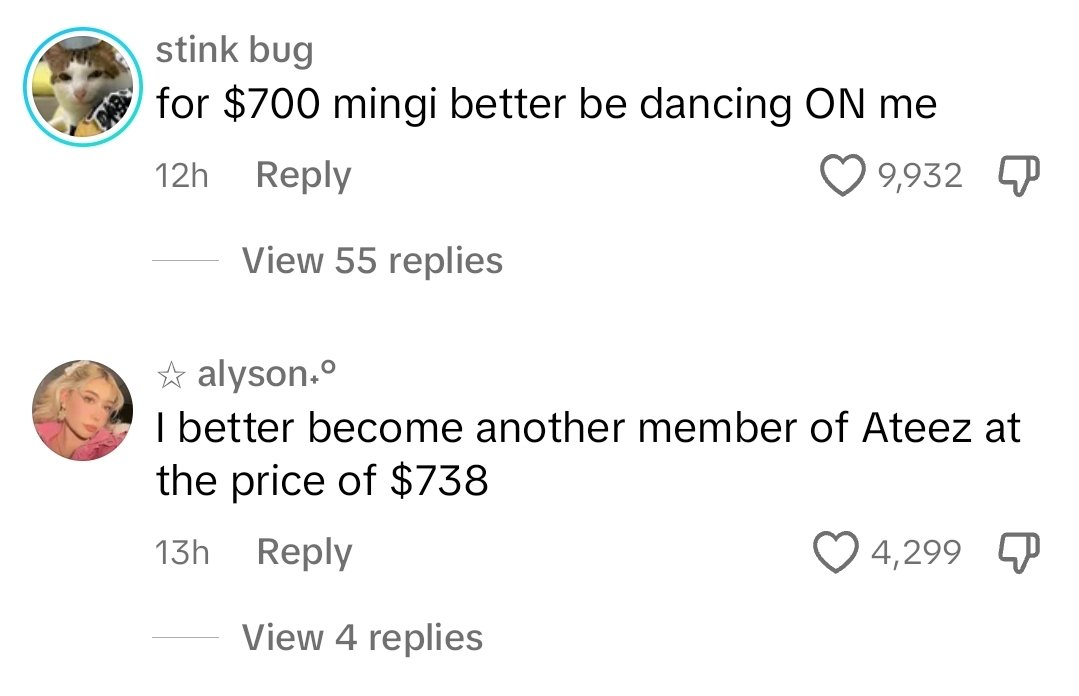Click the 12h timestamp on stink bug's comment
Viewport: 1079px width, 696px height.
point(181,174)
